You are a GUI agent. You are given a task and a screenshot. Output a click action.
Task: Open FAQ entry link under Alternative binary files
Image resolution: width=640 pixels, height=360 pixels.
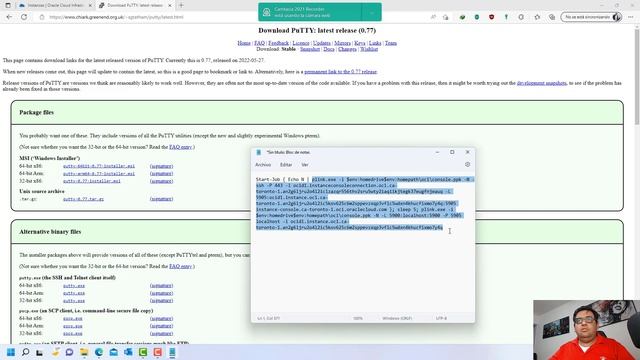181,267
